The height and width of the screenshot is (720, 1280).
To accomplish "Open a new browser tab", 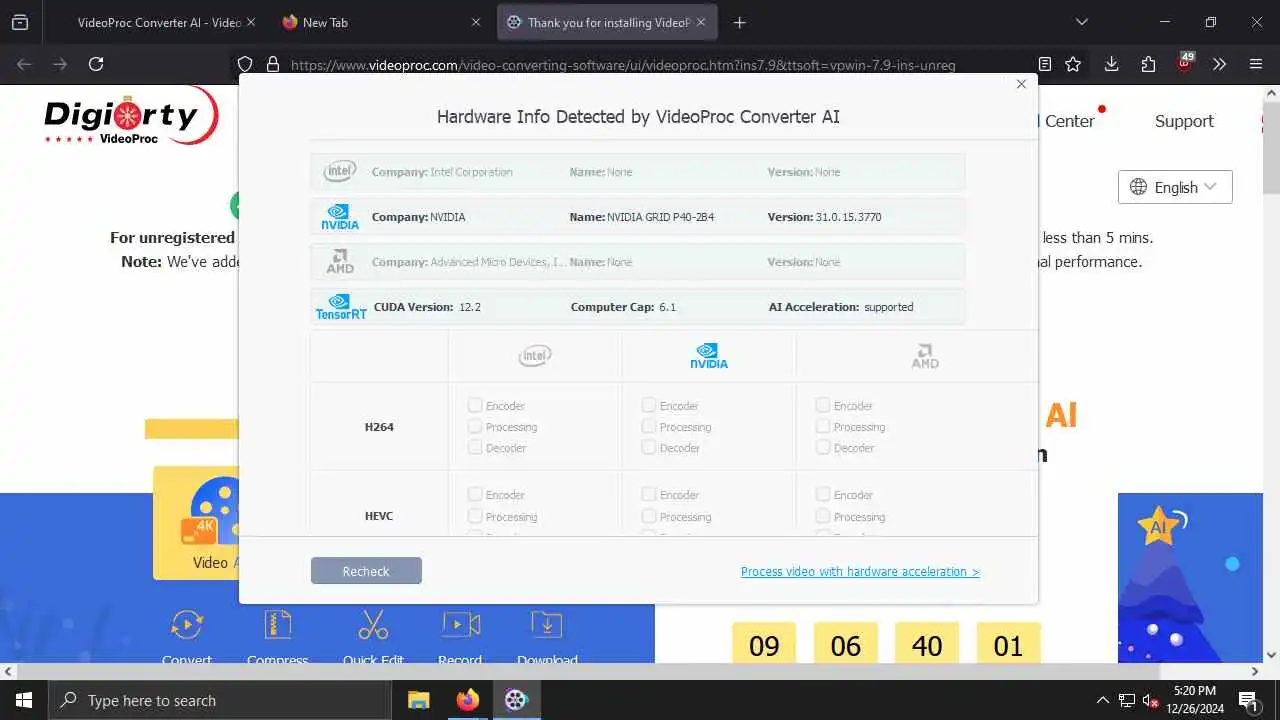I will click(x=740, y=22).
